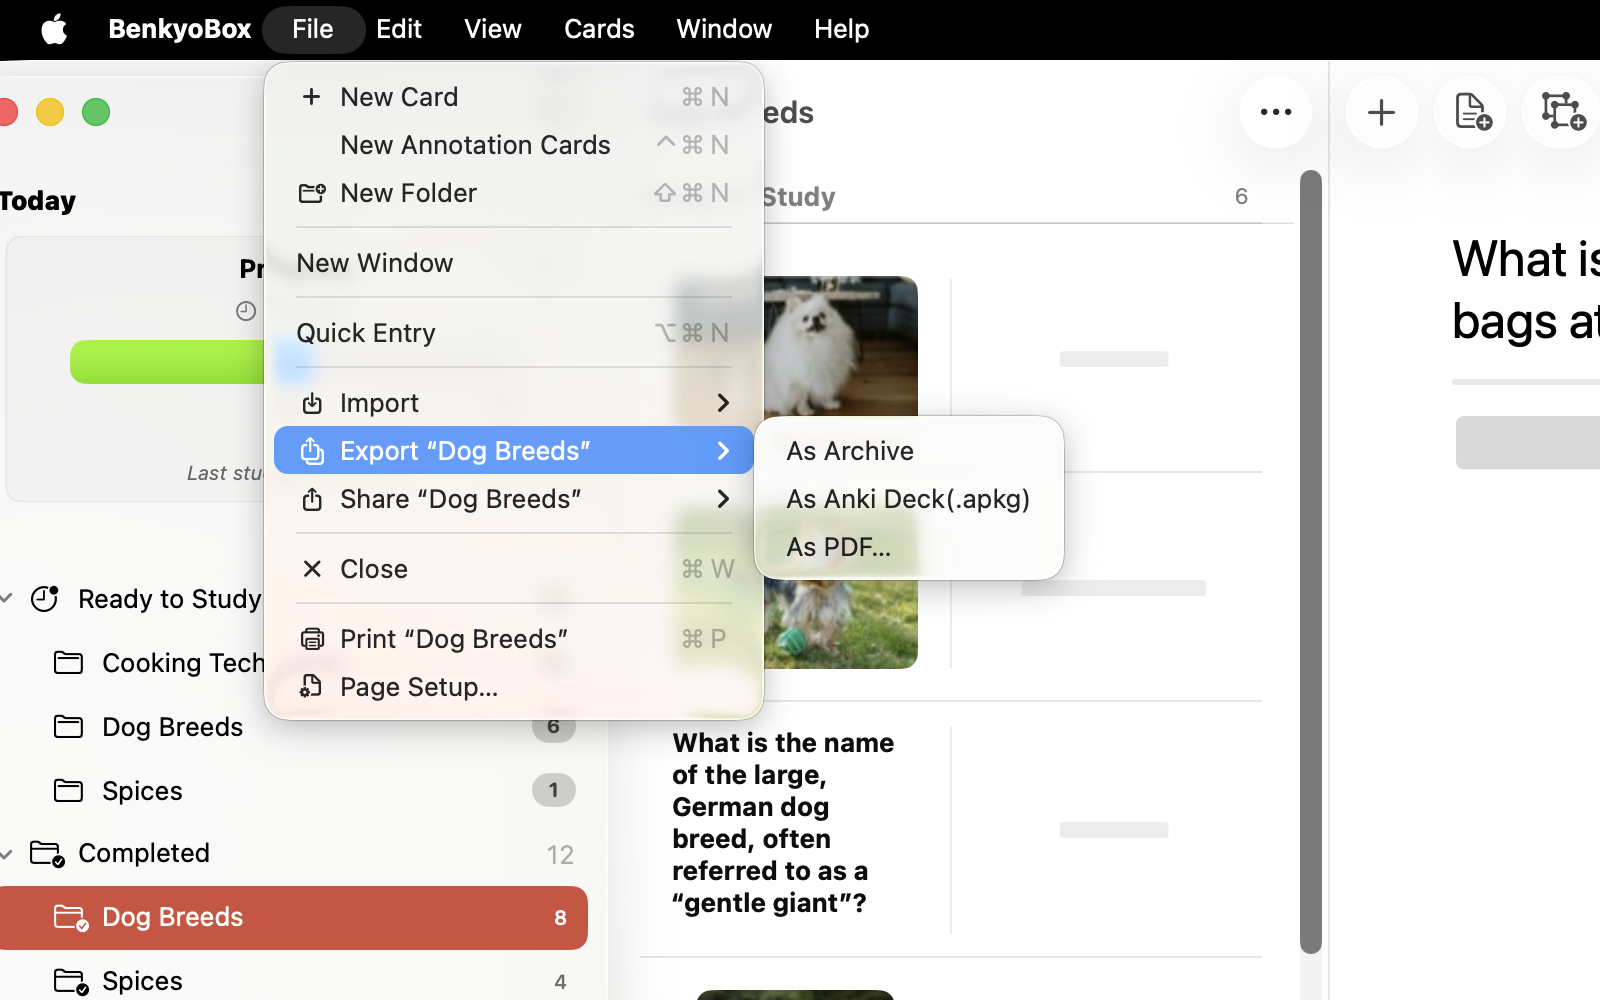Open the Help menu
This screenshot has width=1600, height=1000.
(841, 29)
